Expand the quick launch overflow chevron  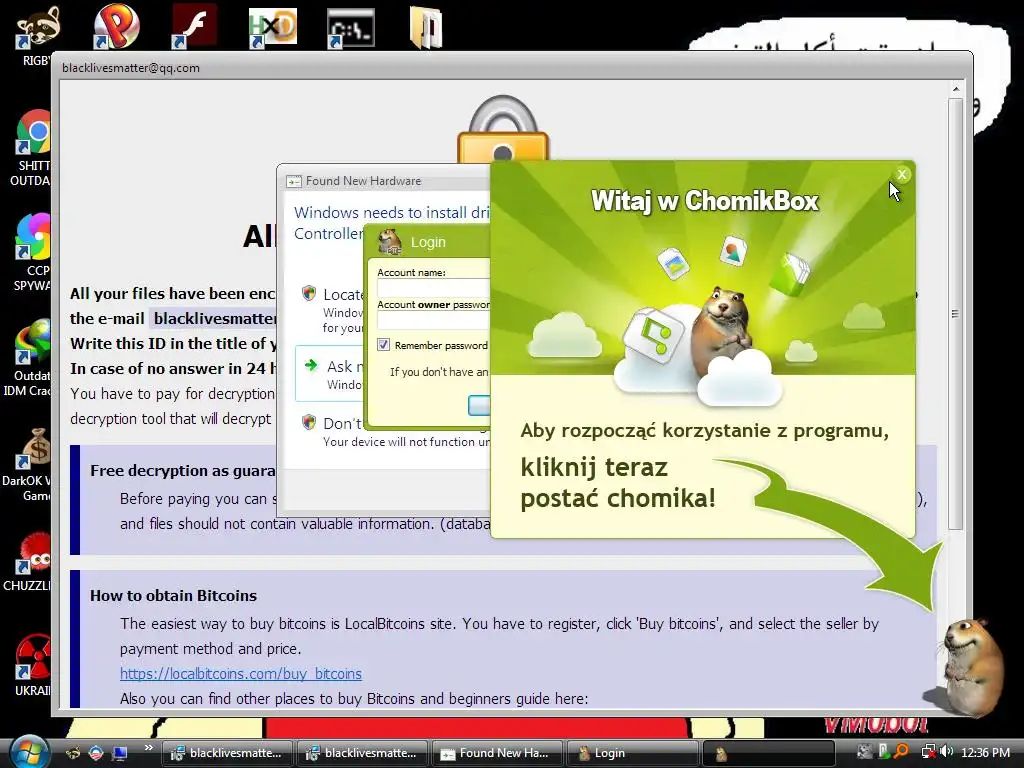[149, 748]
